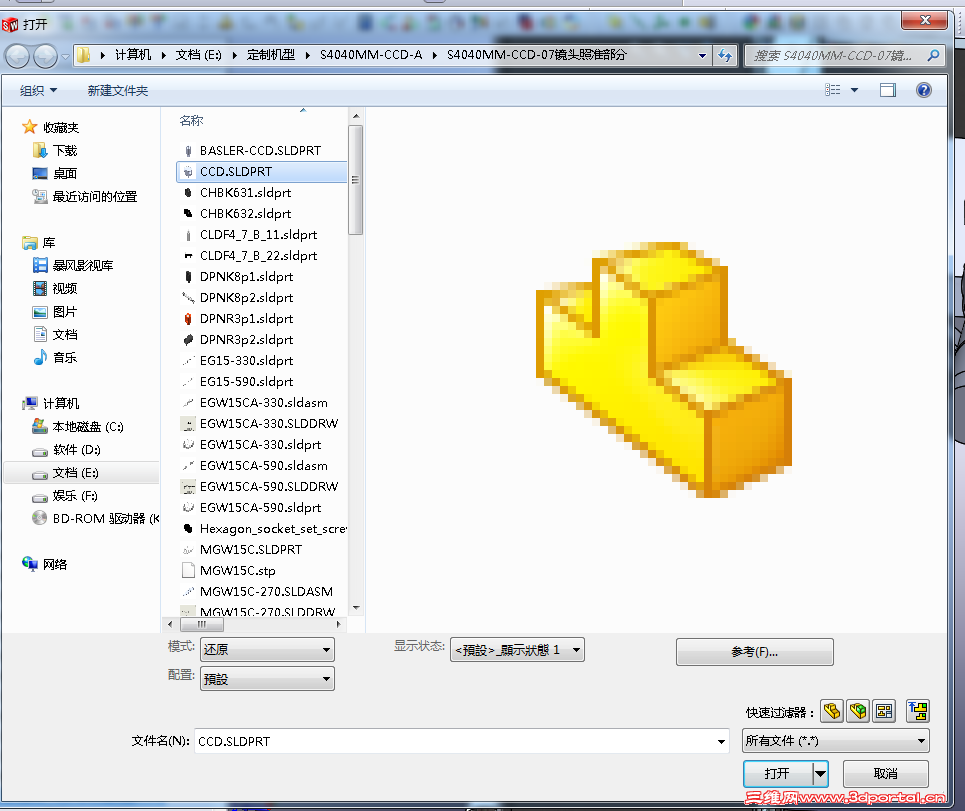This screenshot has width=965, height=811.
Task: Open the Downloads (下载) folder
Action: coord(55,151)
